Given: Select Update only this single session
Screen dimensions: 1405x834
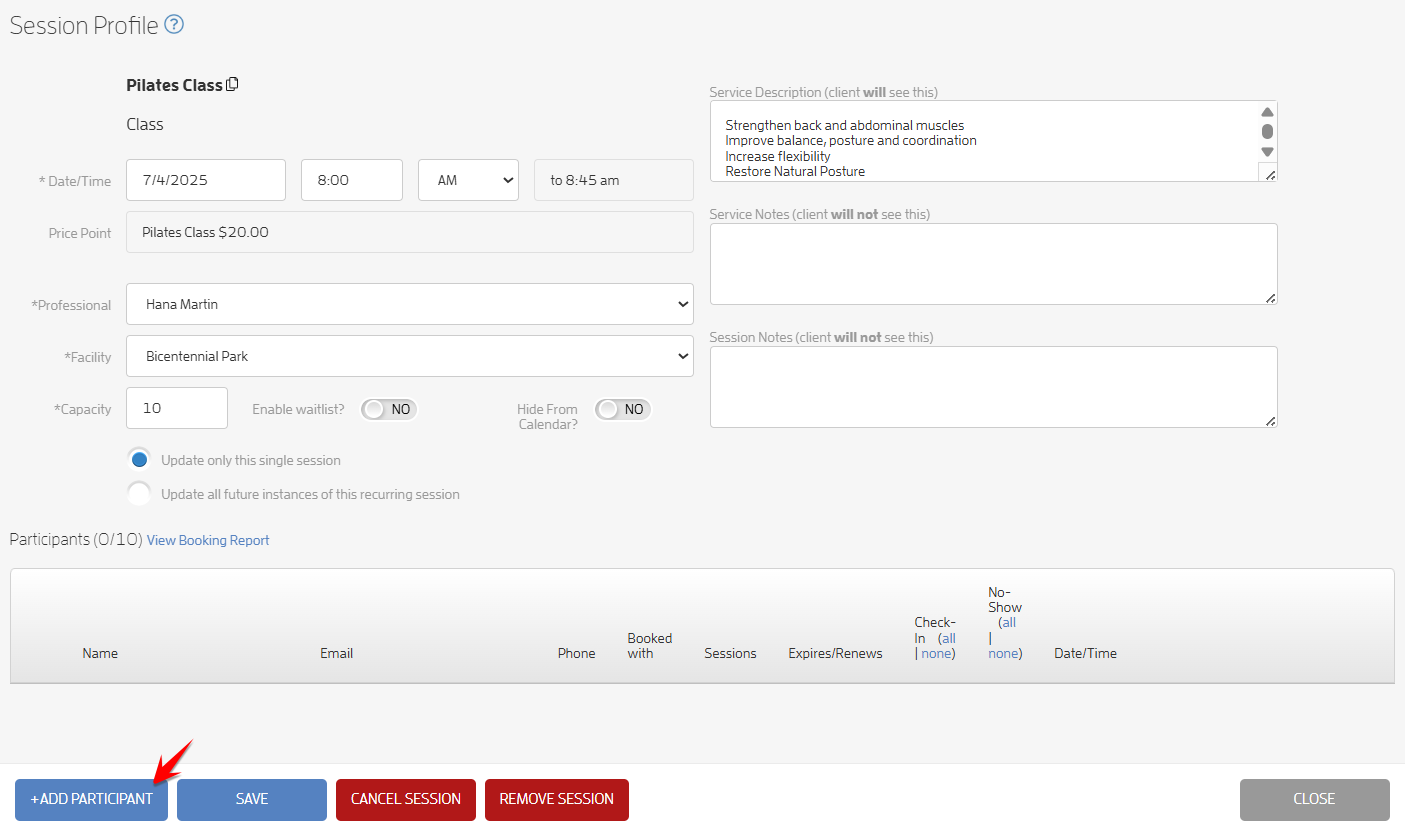Looking at the screenshot, I should [140, 460].
